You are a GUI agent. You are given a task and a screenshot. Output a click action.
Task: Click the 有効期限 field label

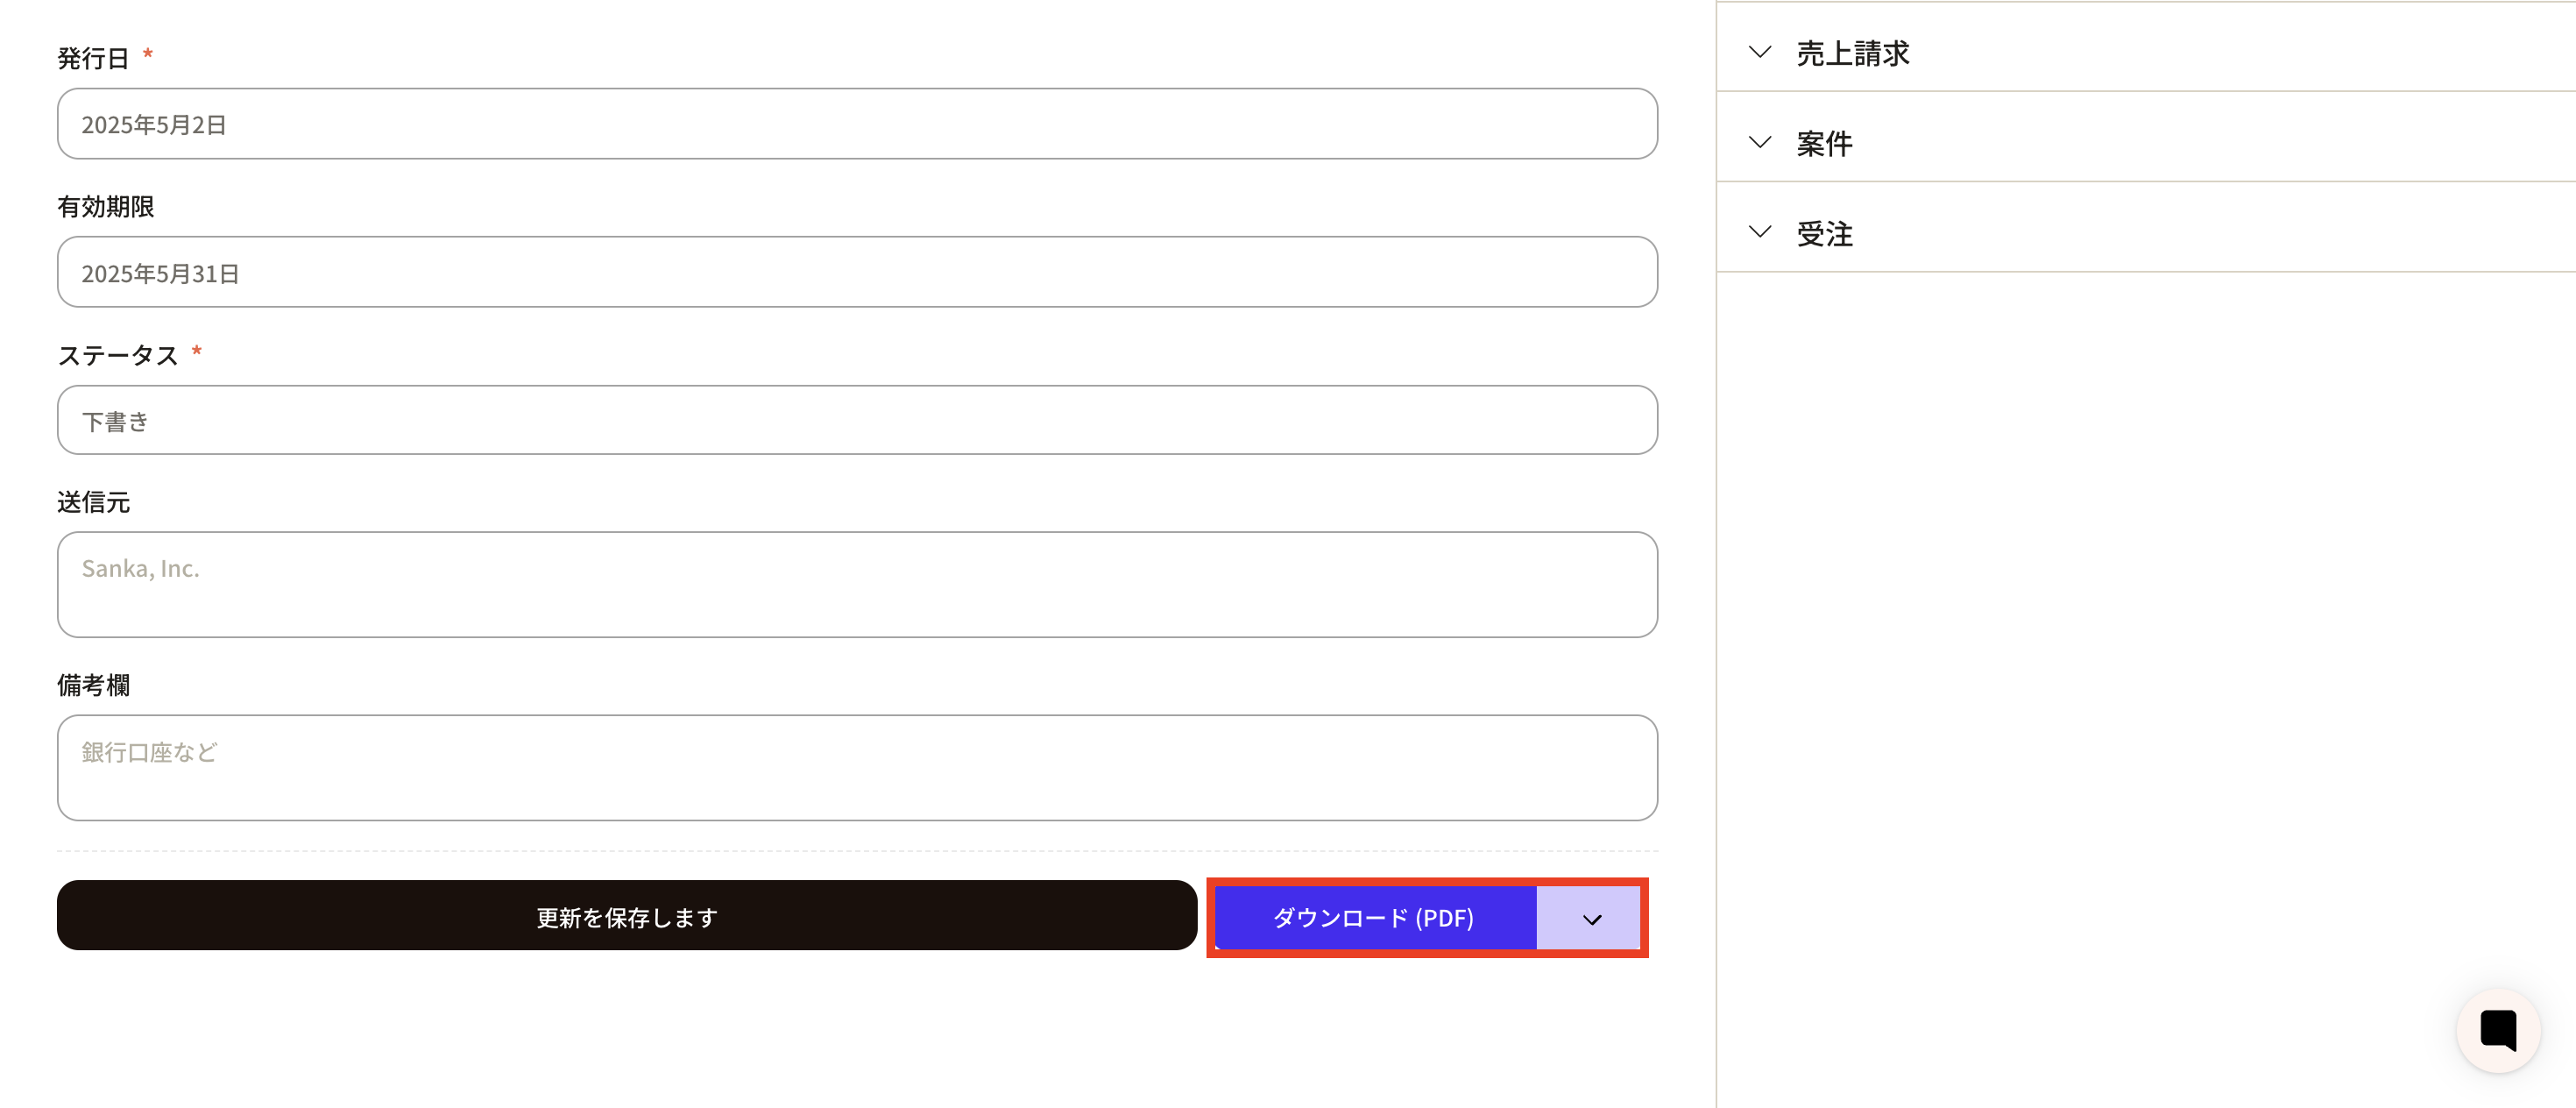click(105, 206)
